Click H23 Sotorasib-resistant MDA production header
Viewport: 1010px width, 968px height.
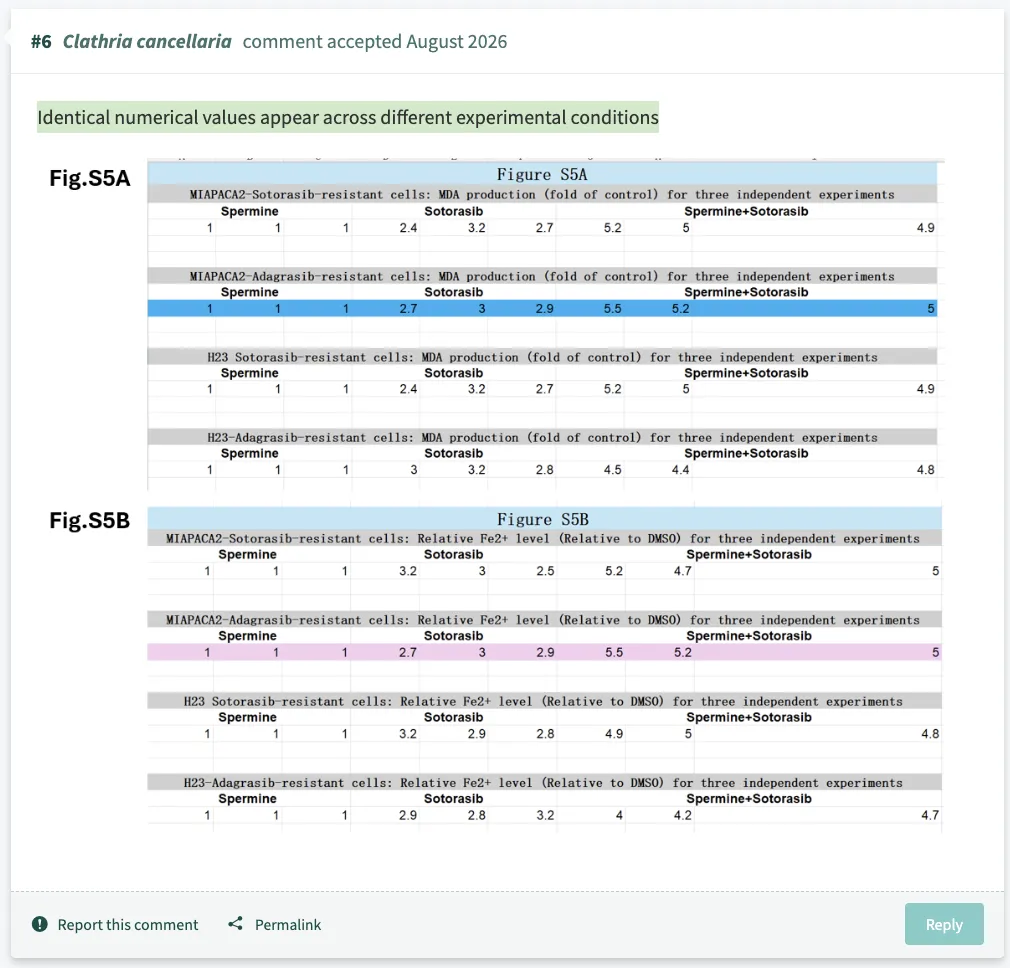(542, 357)
